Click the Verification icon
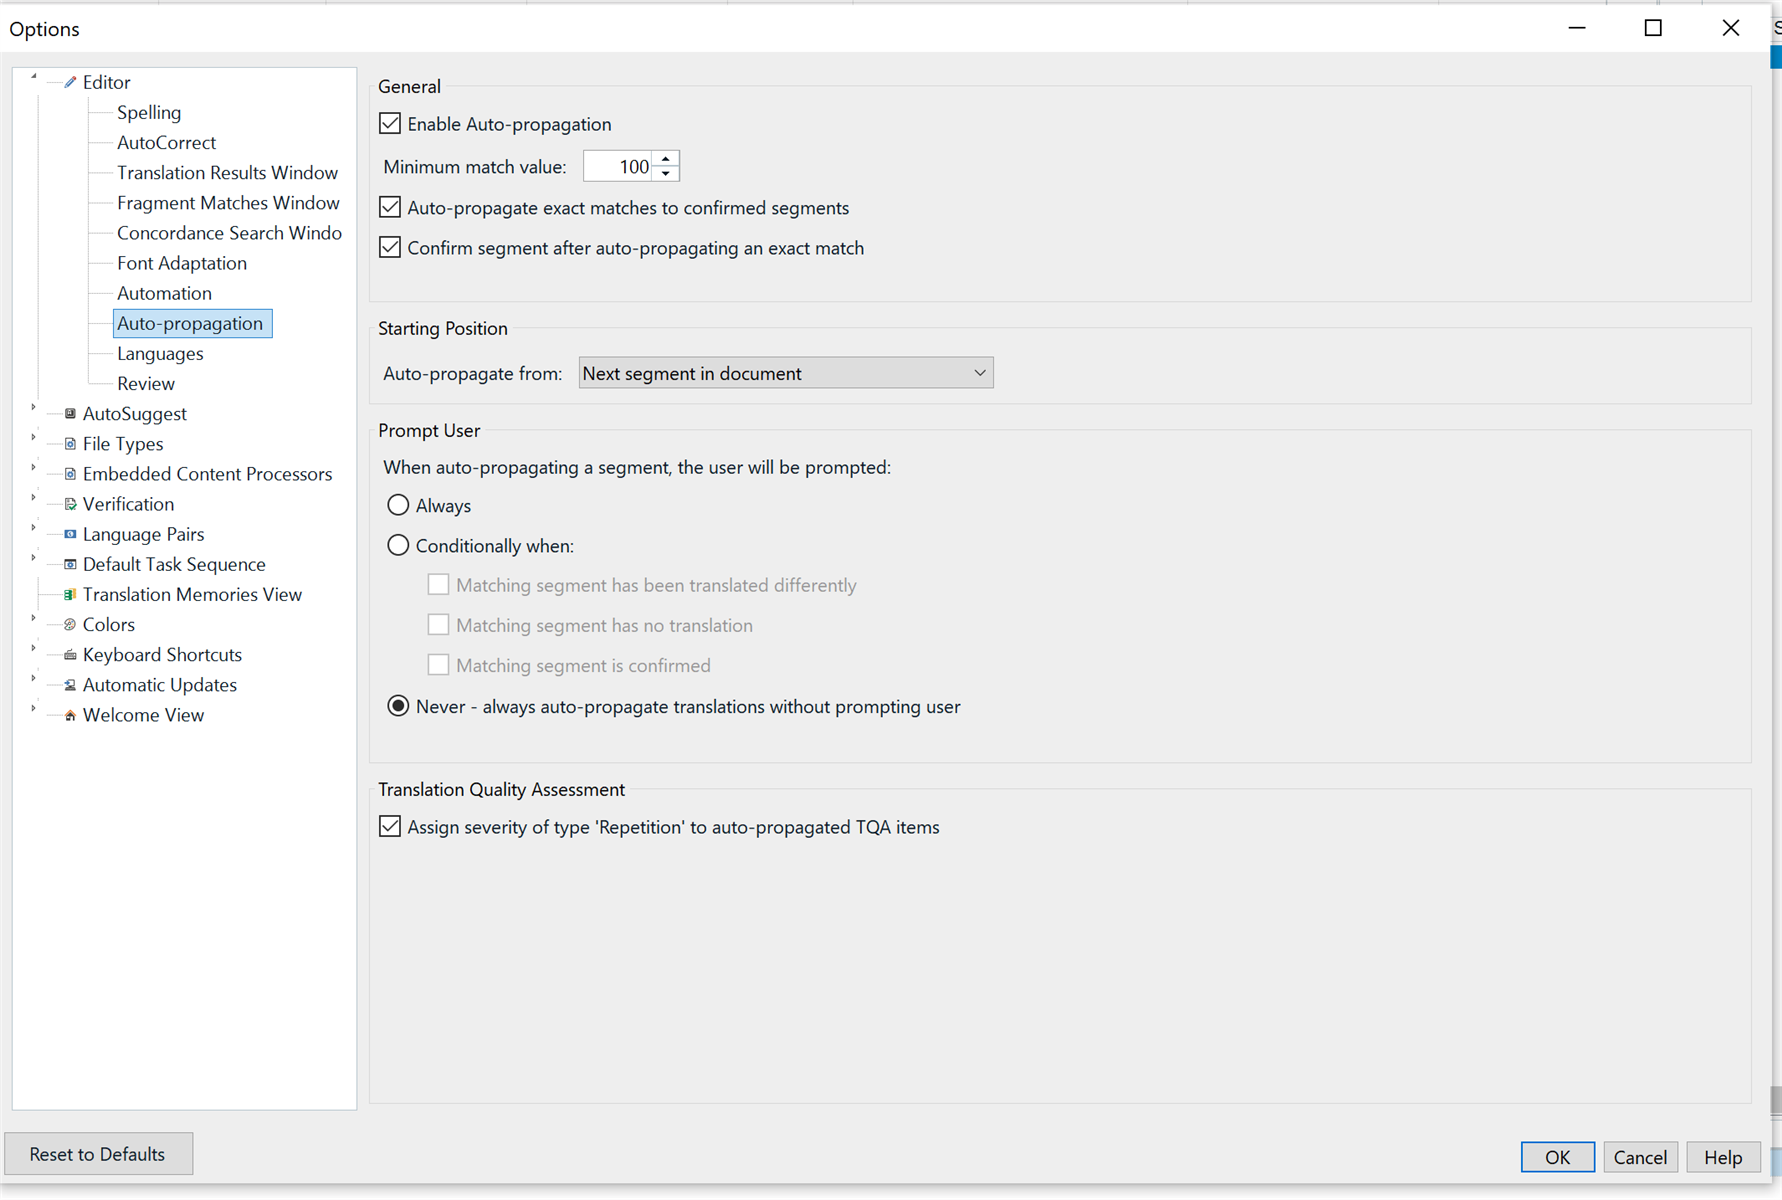The width and height of the screenshot is (1782, 1200). click(x=68, y=503)
